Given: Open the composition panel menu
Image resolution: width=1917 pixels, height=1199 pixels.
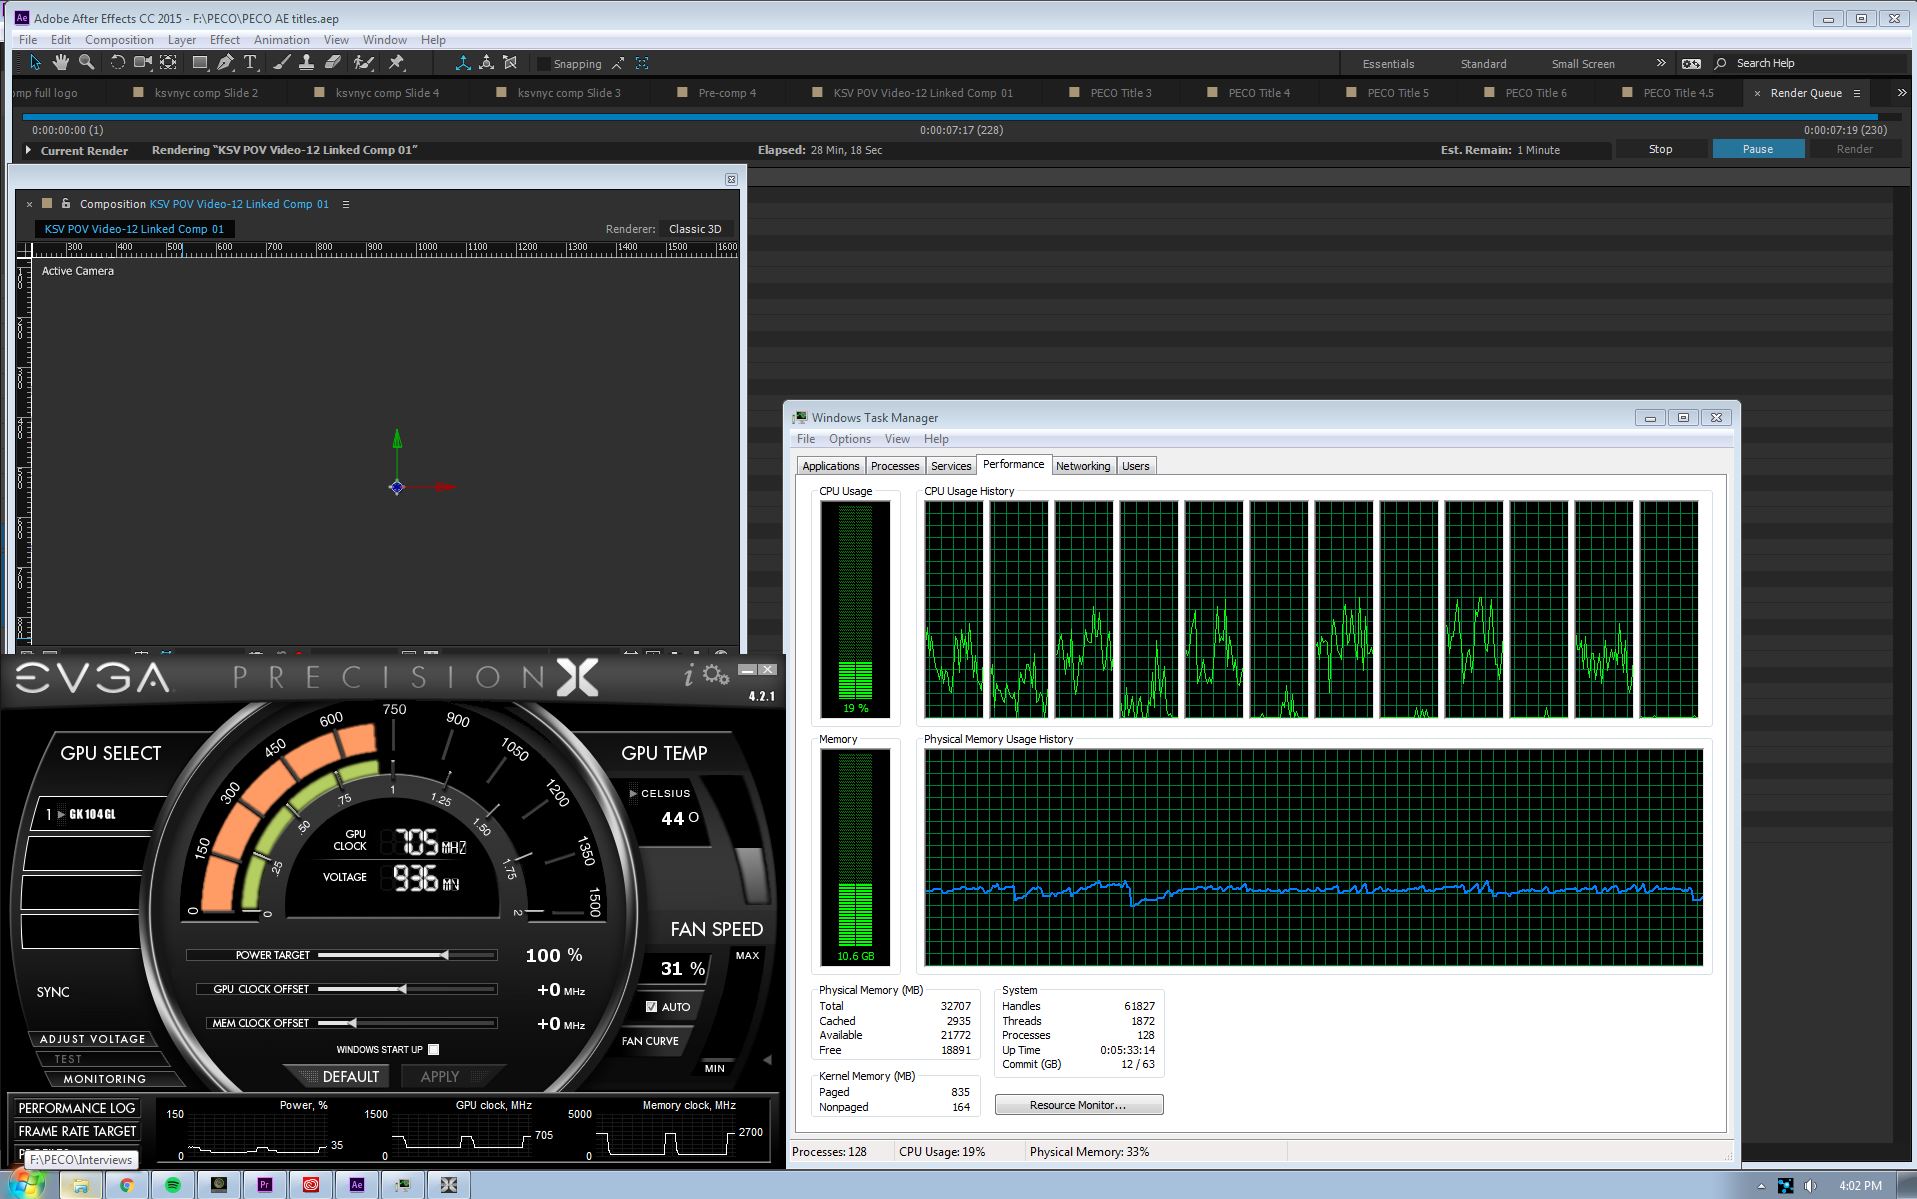Looking at the screenshot, I should 345,203.
